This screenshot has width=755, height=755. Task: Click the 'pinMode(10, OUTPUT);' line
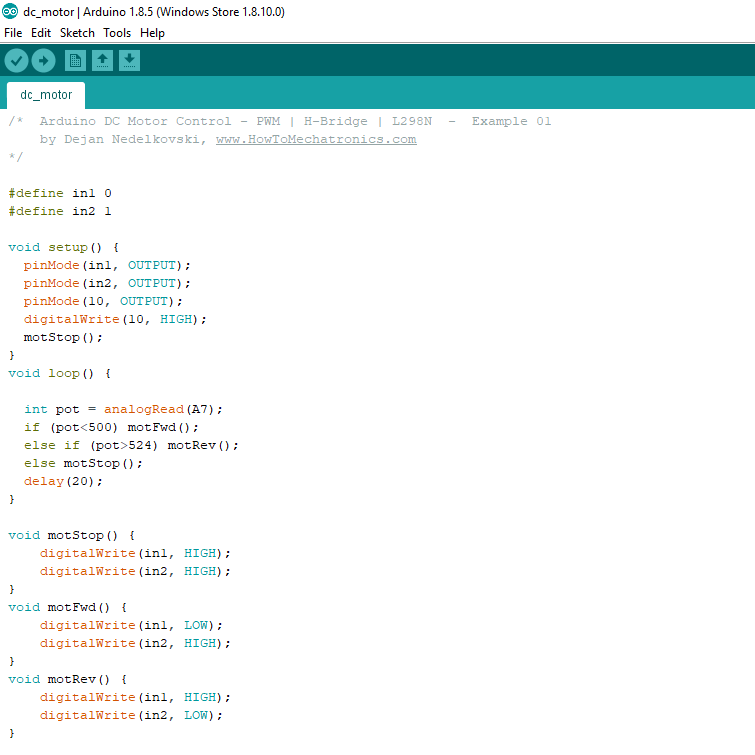click(103, 301)
